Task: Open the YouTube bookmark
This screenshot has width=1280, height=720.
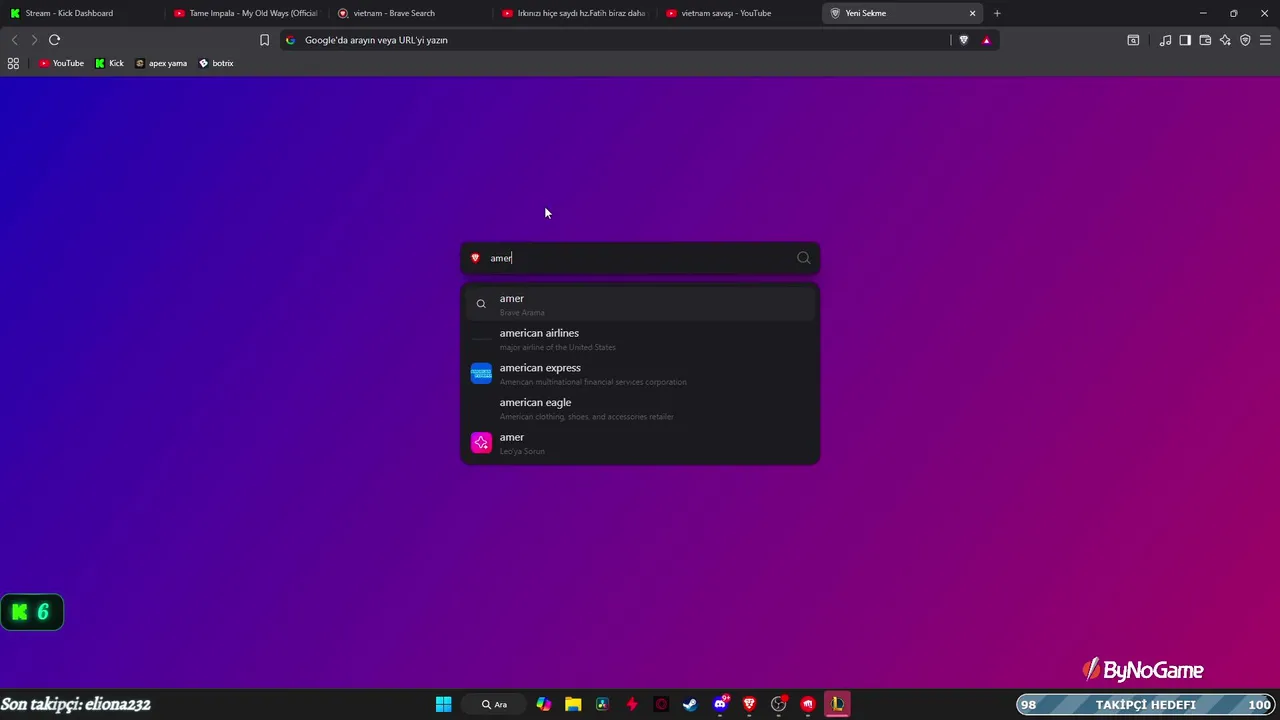Action: [61, 63]
